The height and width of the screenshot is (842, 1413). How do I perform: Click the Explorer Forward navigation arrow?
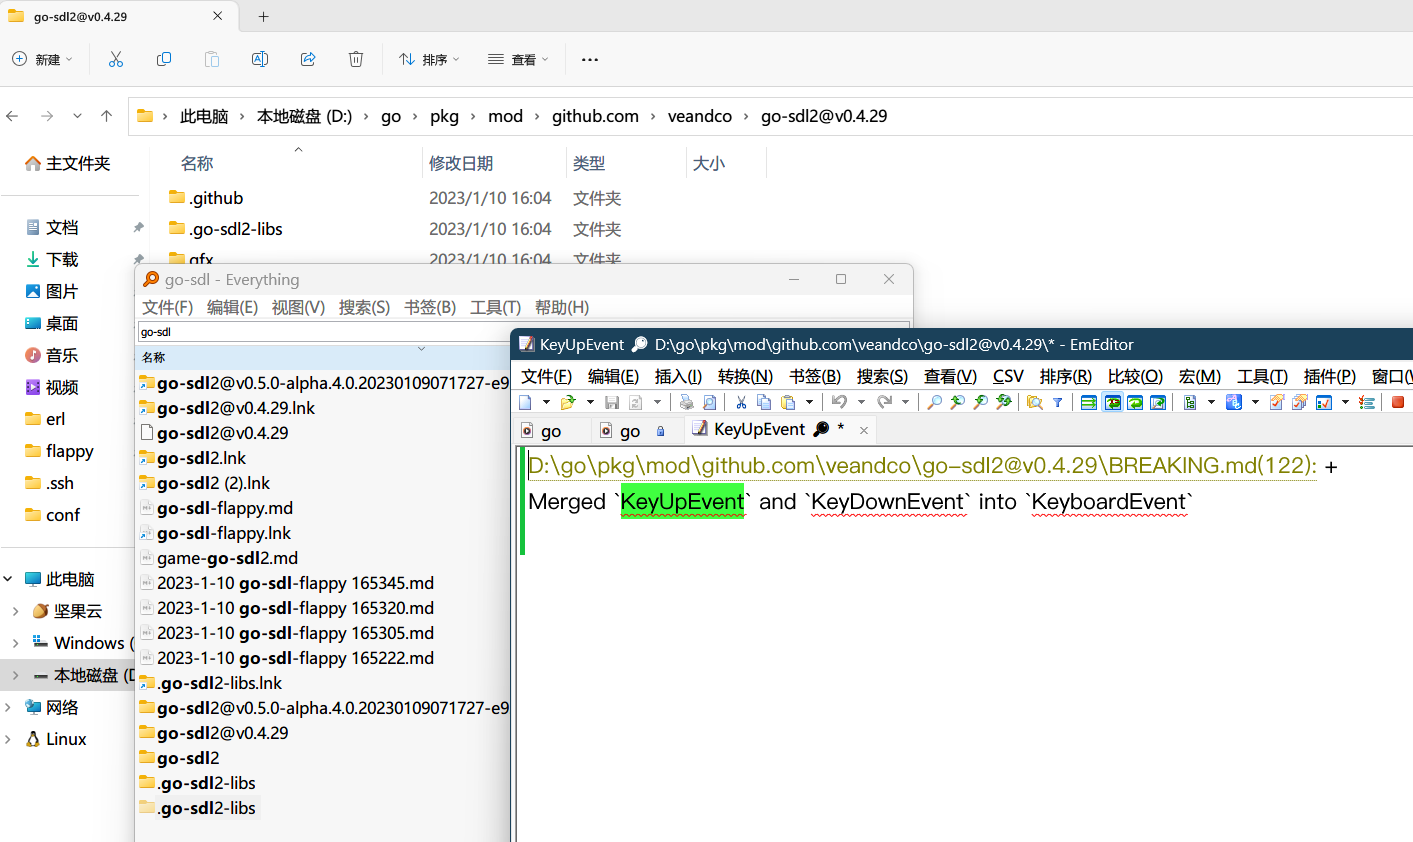(47, 116)
